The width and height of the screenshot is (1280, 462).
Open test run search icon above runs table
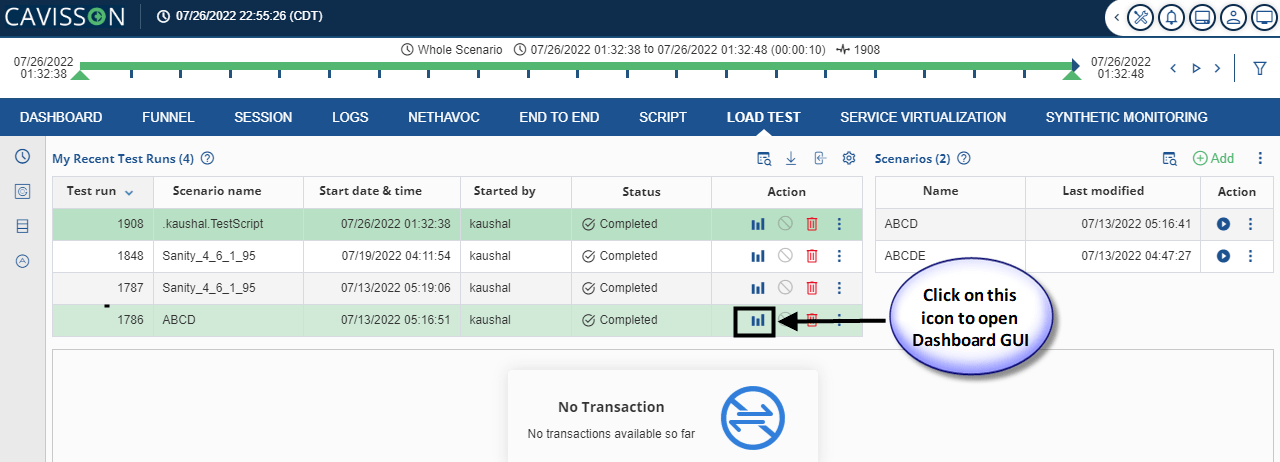click(764, 158)
